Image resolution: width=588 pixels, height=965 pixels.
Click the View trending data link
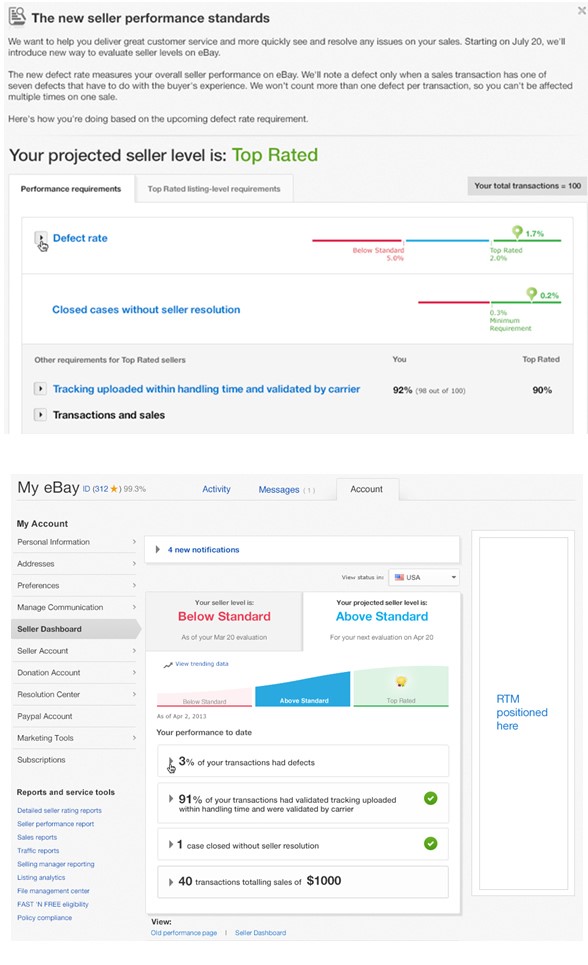point(202,664)
